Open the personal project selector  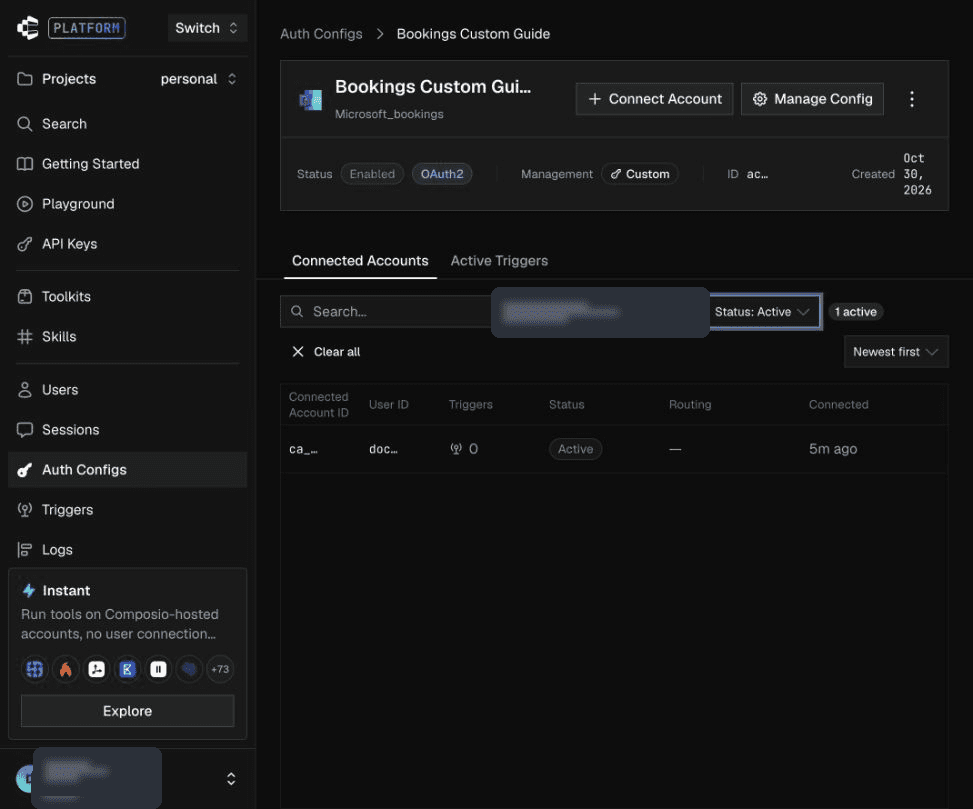point(199,79)
